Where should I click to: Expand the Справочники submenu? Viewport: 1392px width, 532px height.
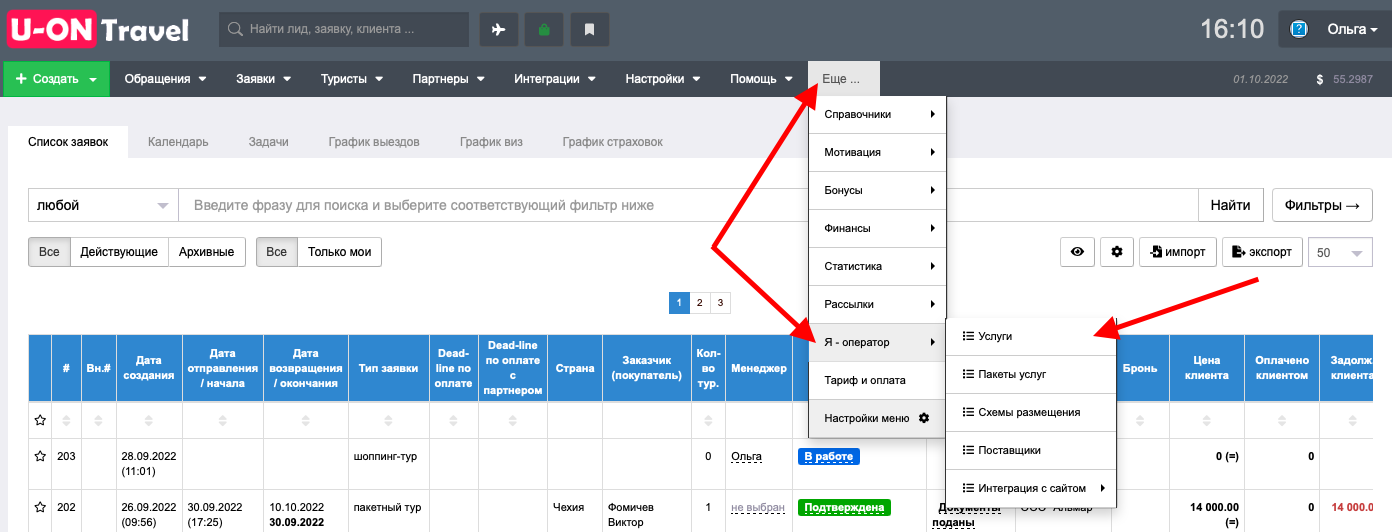pos(877,114)
